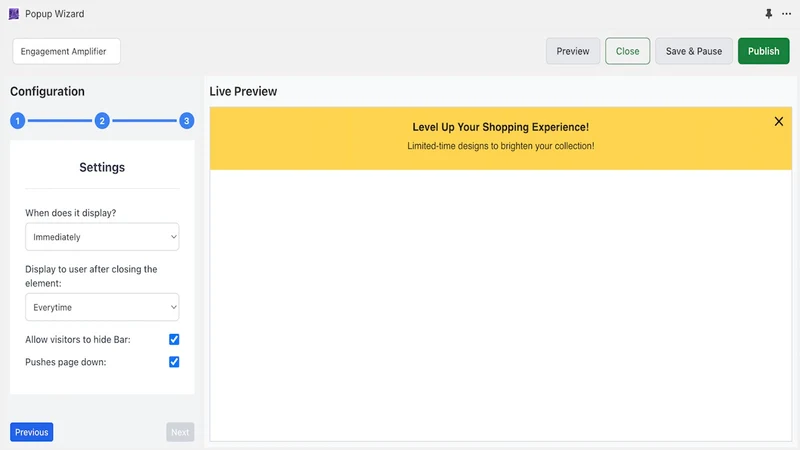Go to configuration step 2
Viewport: 800px width, 450px height.
[x=102, y=121]
